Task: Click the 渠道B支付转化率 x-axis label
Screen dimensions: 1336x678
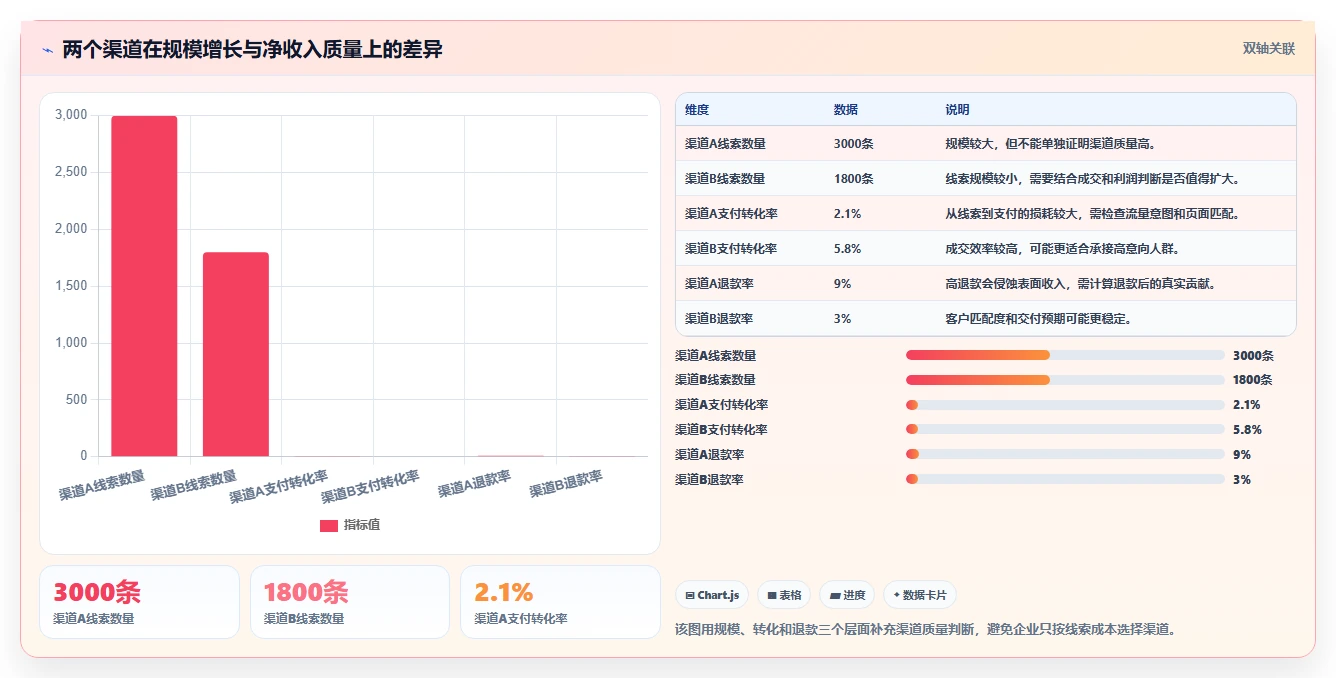Action: click(x=370, y=487)
